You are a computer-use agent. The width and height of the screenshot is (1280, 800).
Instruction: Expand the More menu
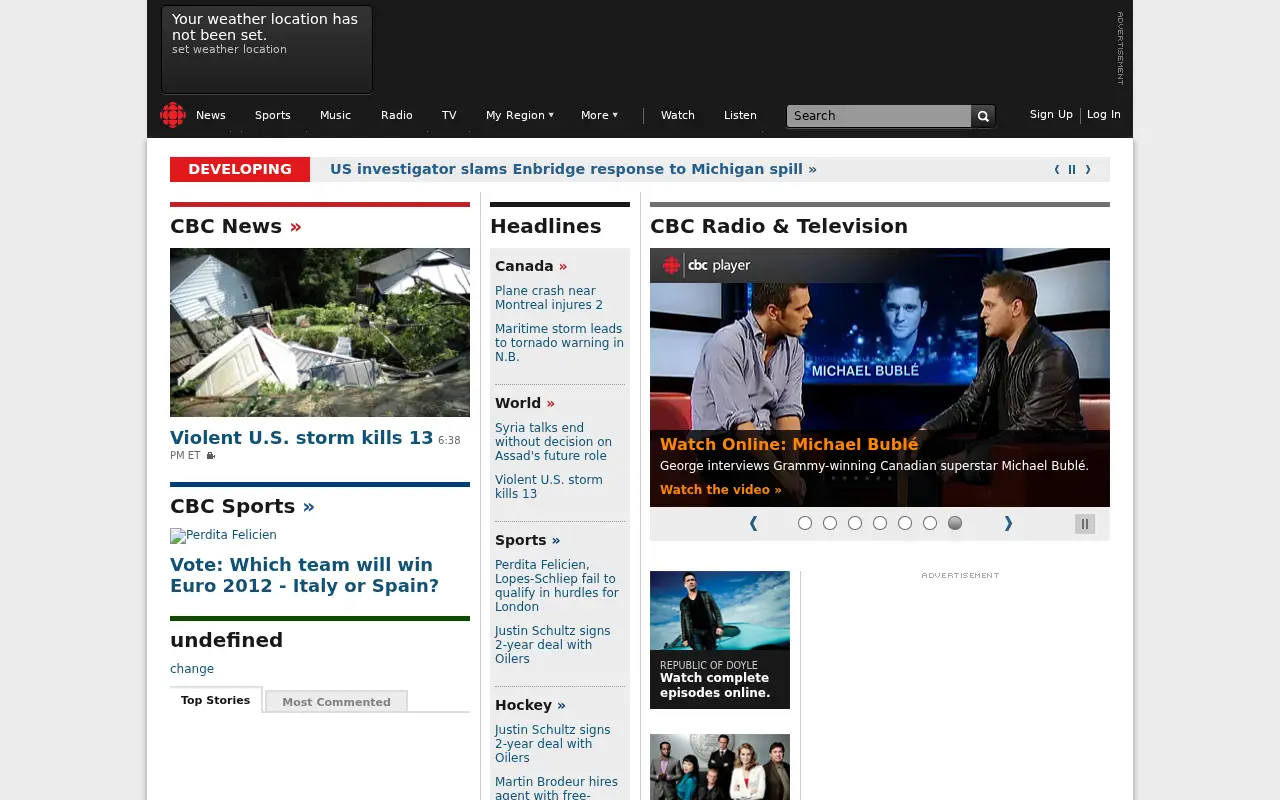[x=599, y=115]
